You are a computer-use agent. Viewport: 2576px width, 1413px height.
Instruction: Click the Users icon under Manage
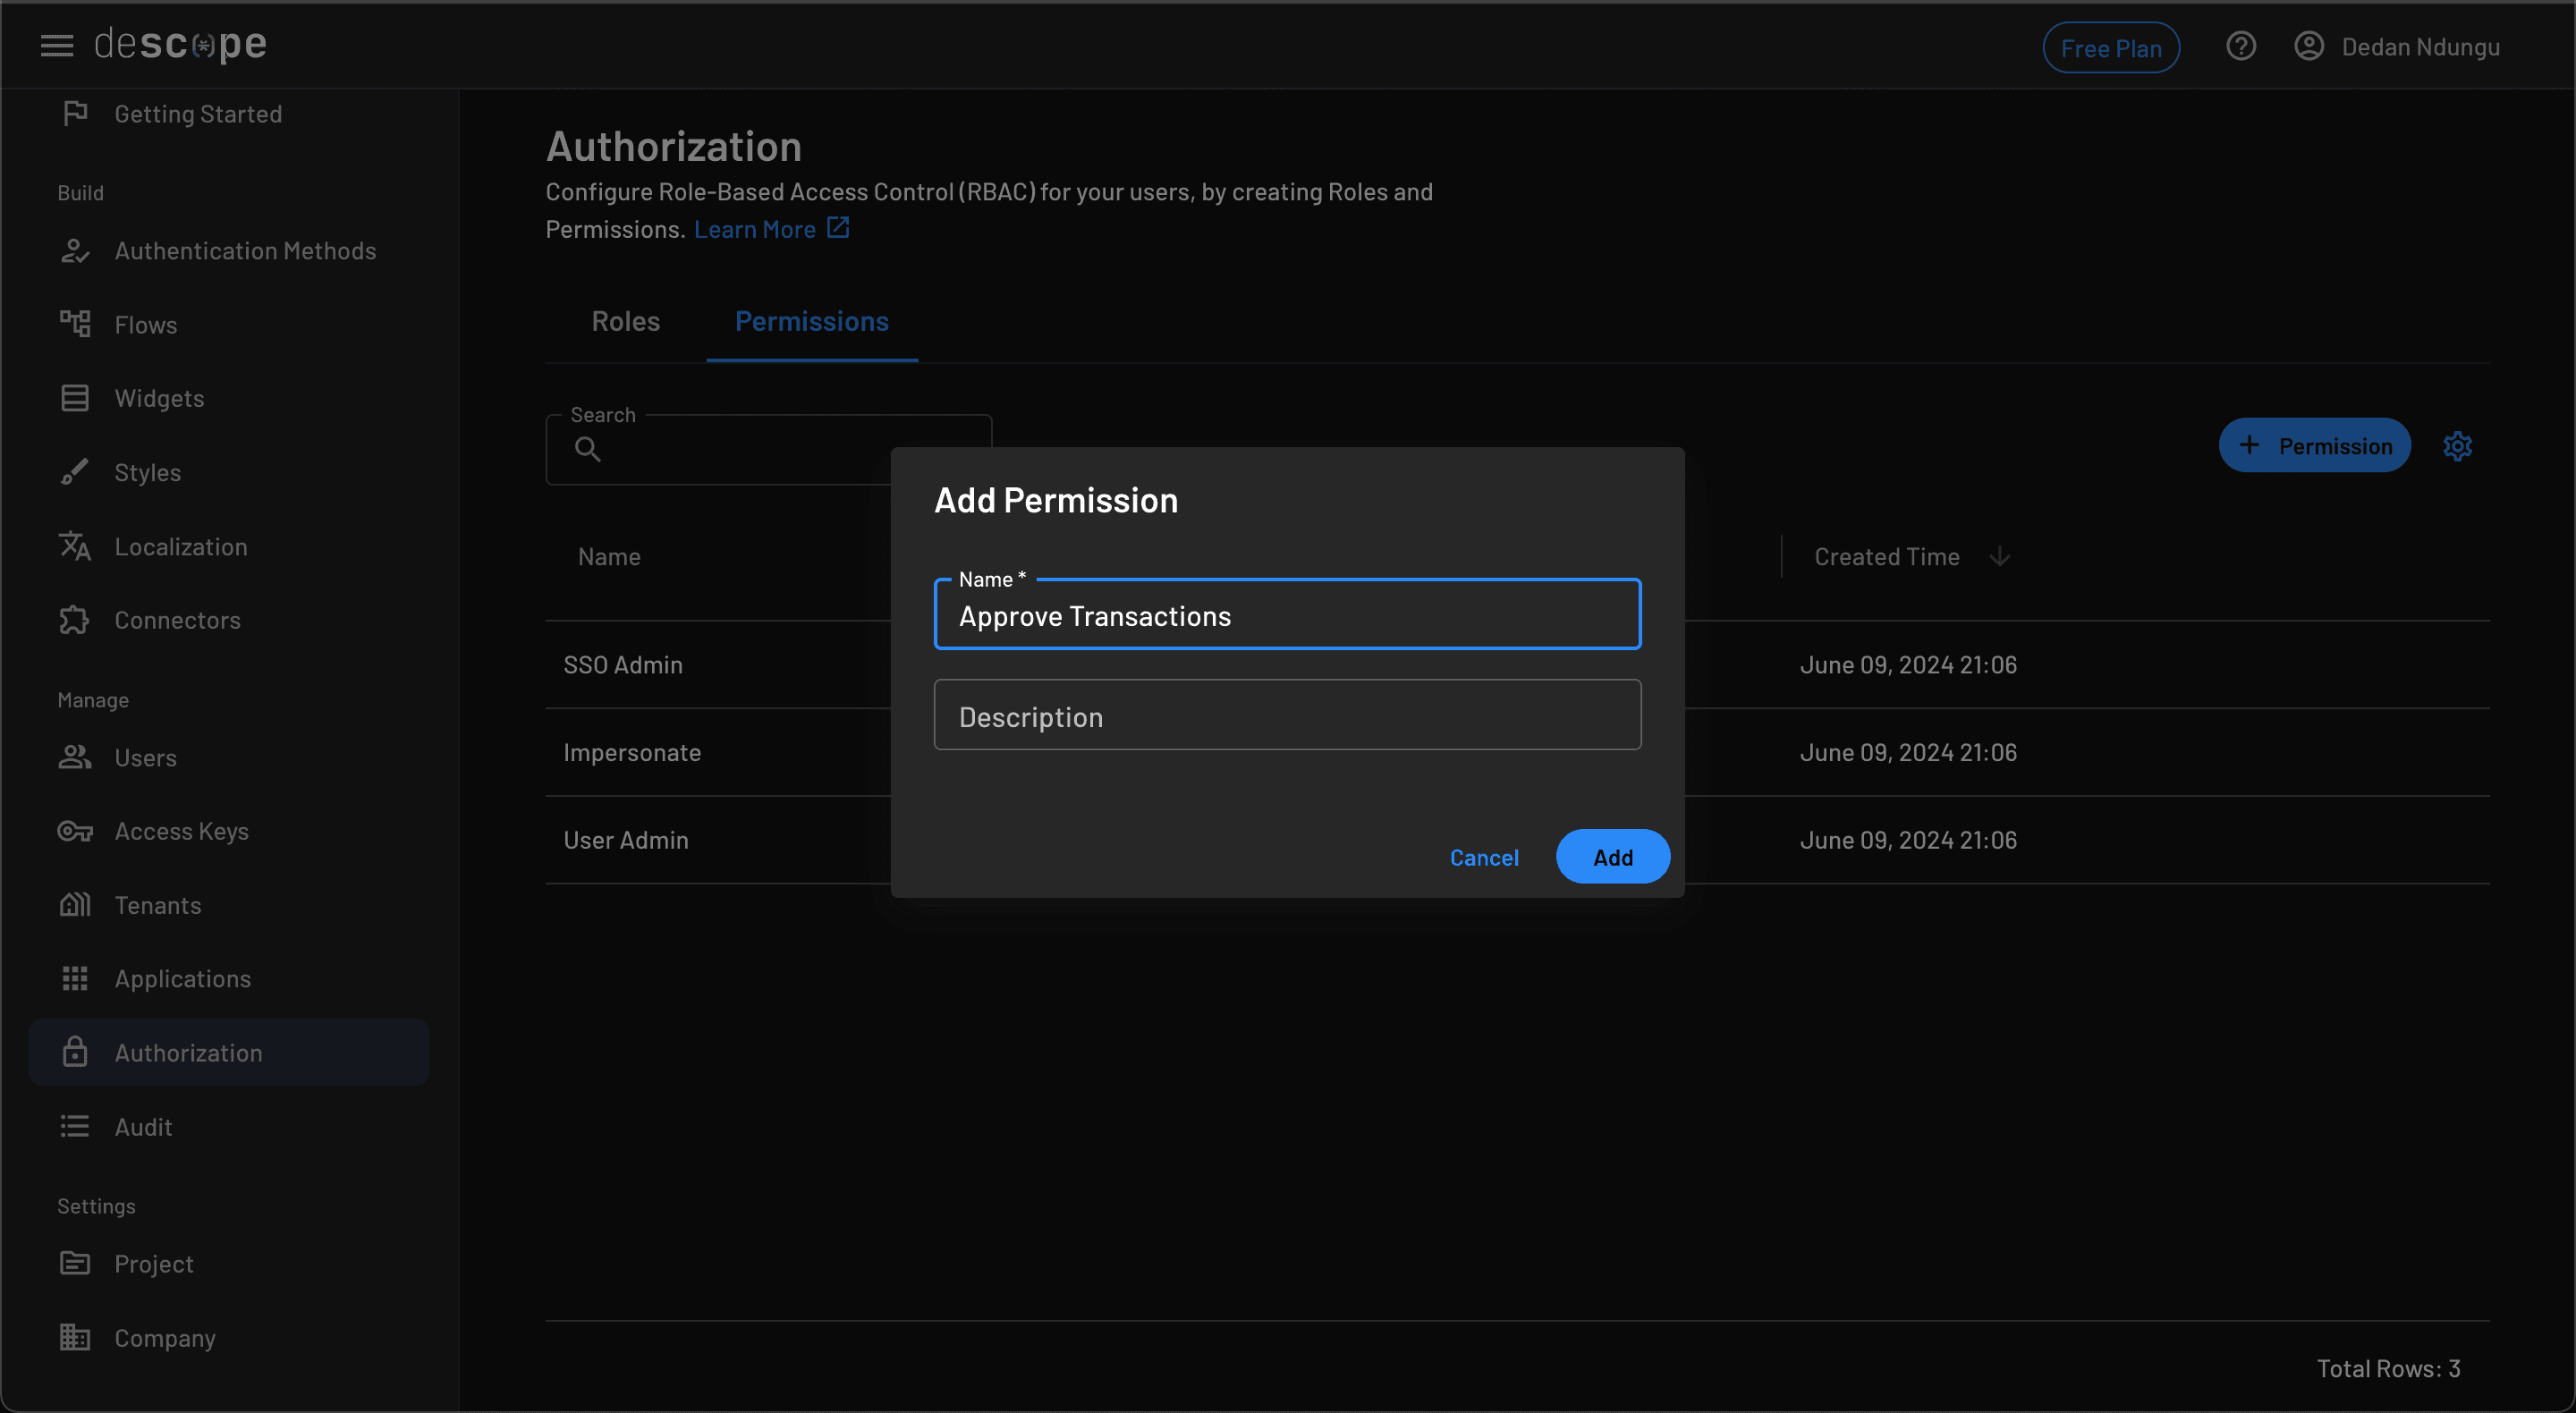pyautogui.click(x=75, y=757)
